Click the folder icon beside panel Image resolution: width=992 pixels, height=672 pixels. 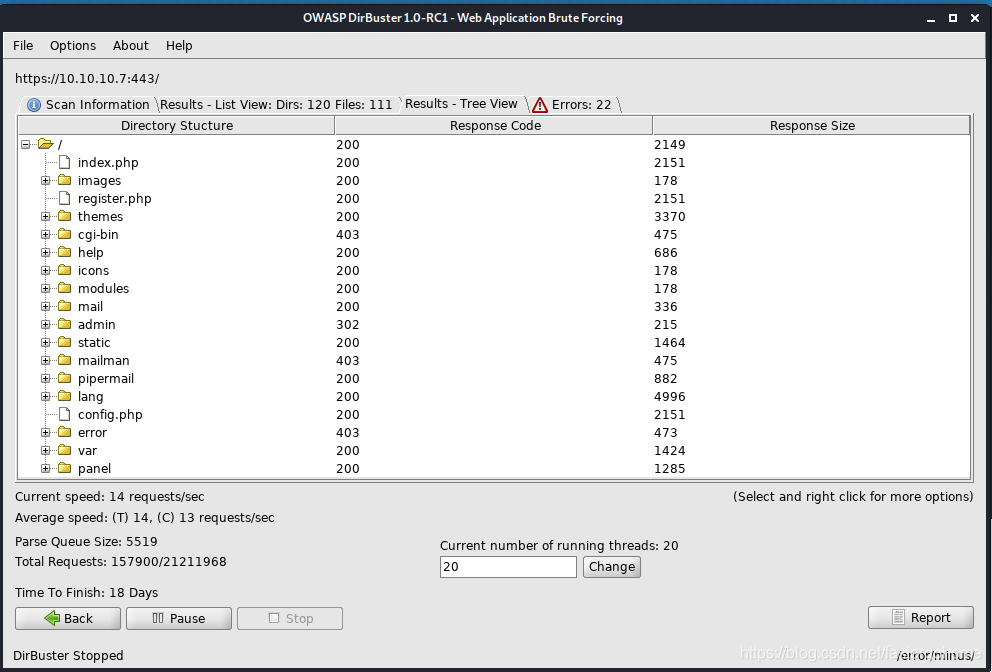coord(64,469)
